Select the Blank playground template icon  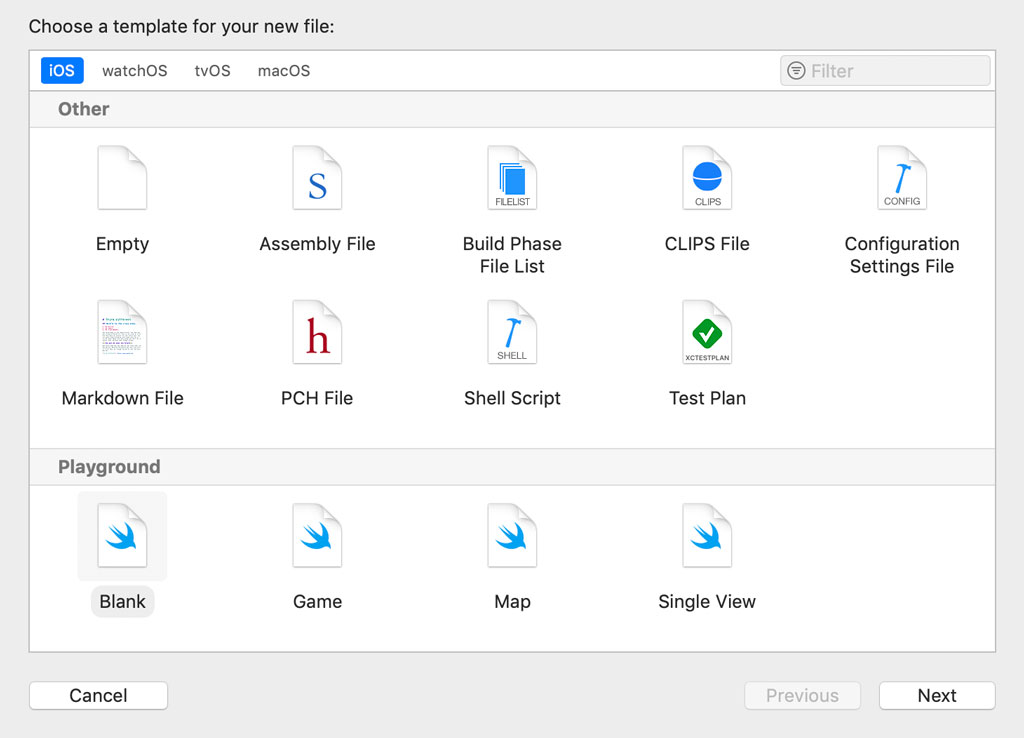122,536
